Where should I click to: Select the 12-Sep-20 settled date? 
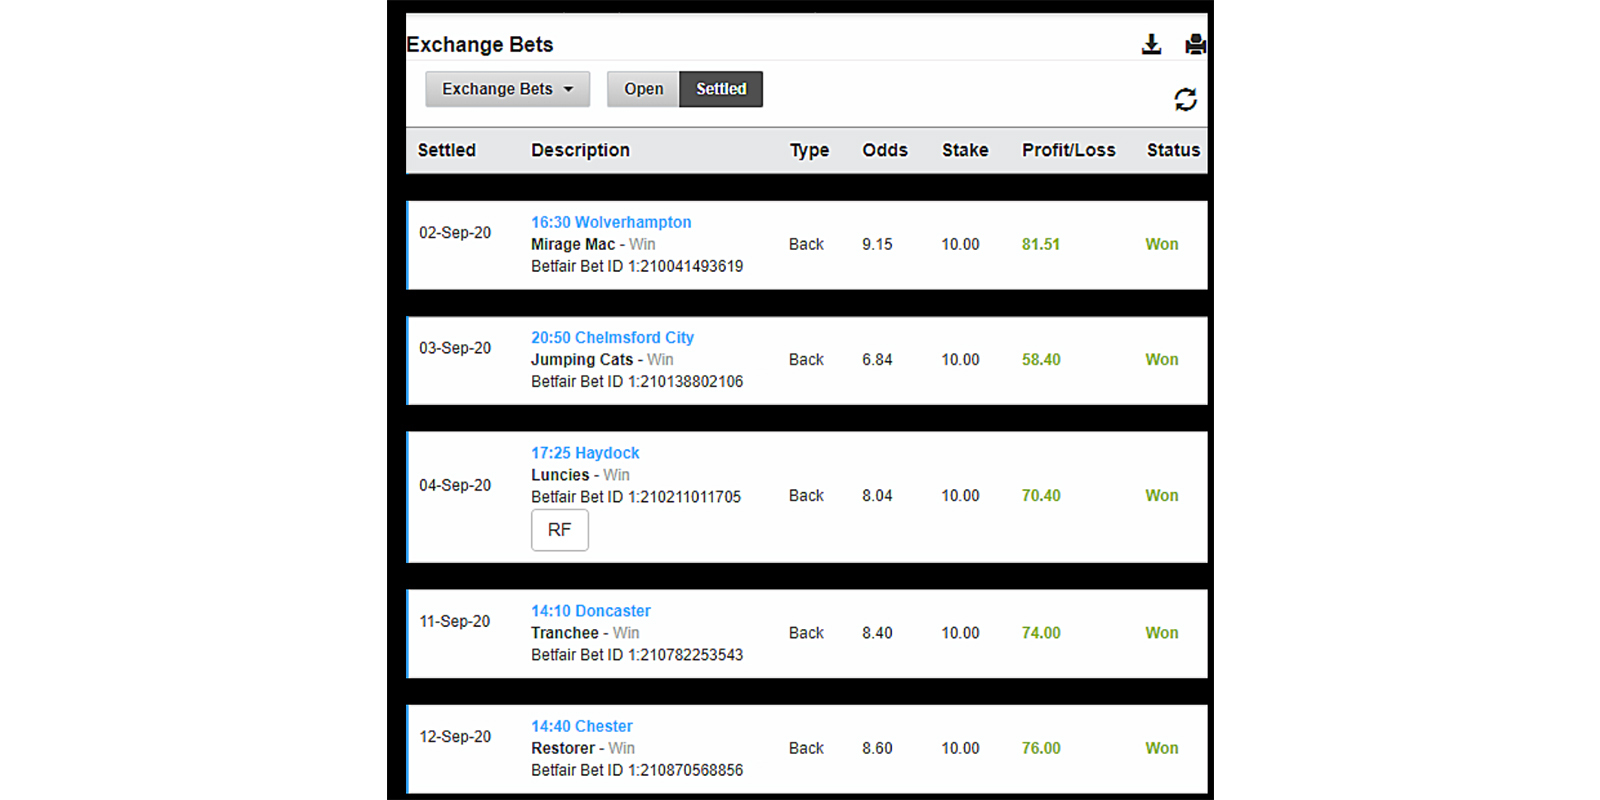pos(455,737)
